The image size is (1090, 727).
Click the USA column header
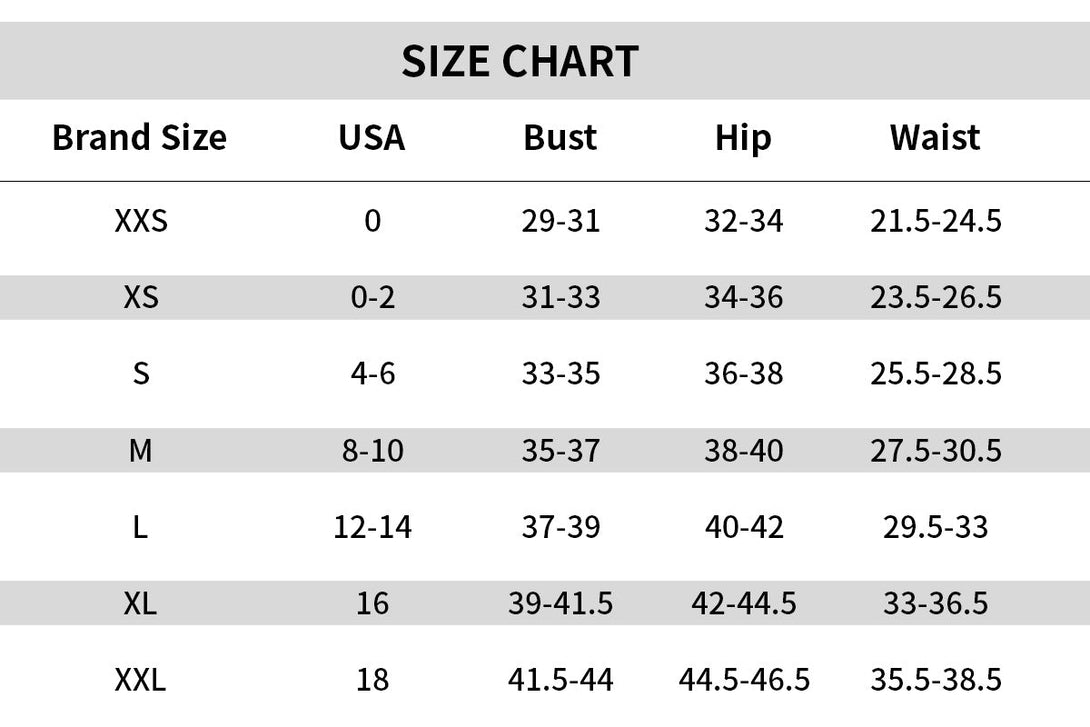tap(372, 137)
